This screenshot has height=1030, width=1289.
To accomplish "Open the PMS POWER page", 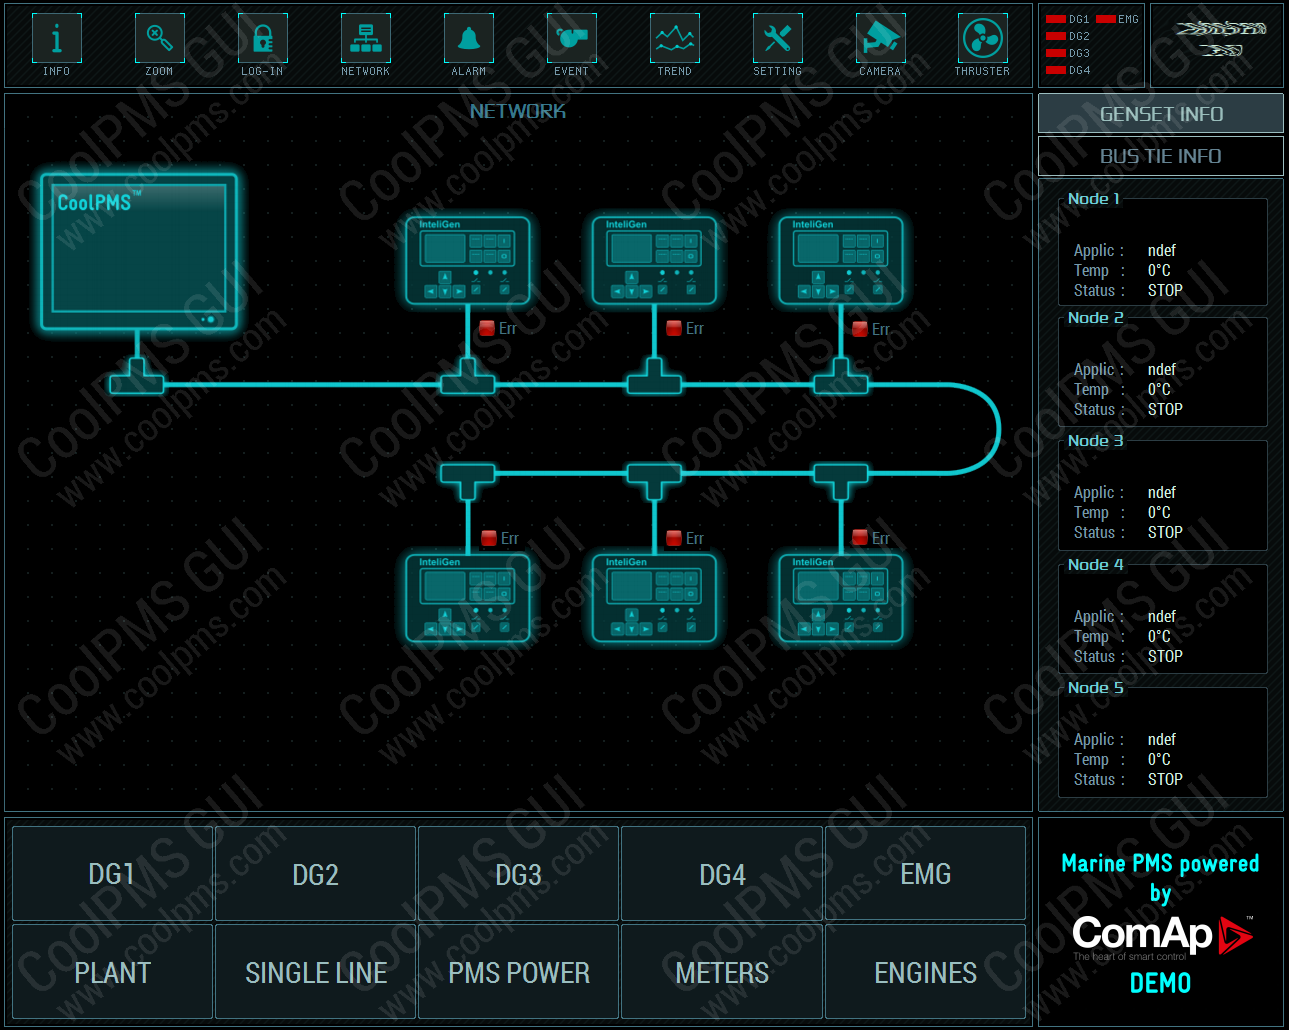I will (x=518, y=972).
